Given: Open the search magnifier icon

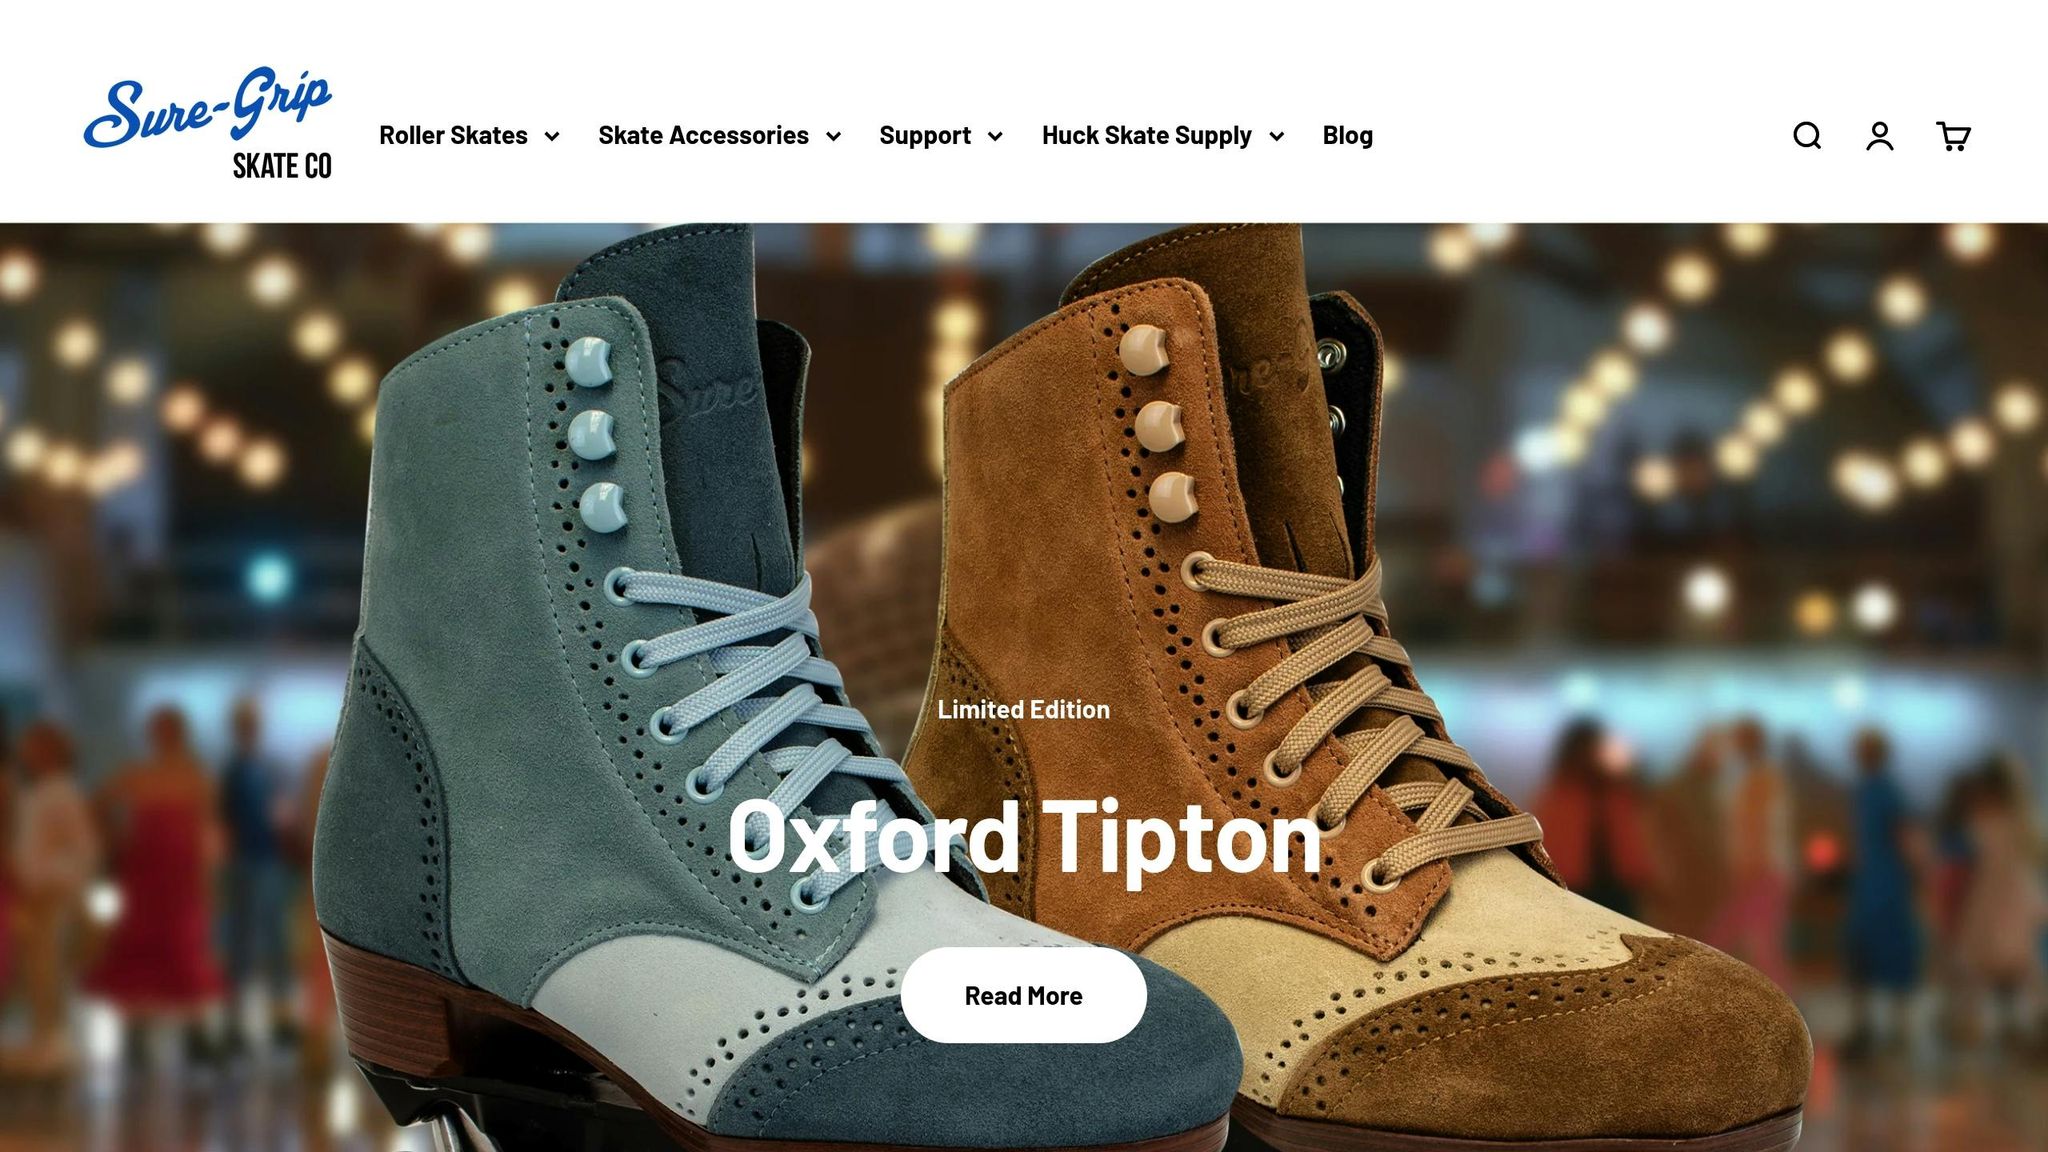Looking at the screenshot, I should [x=1806, y=136].
